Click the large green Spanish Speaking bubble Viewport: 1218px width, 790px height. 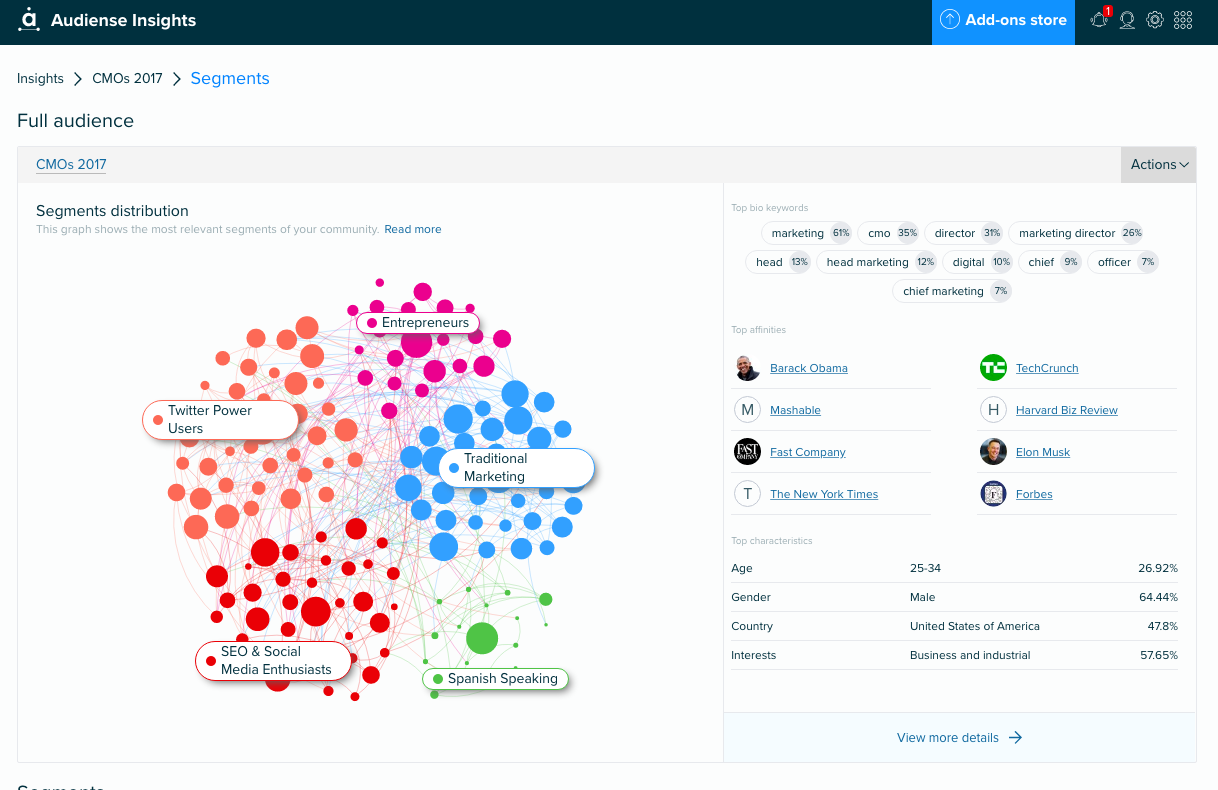click(x=482, y=638)
